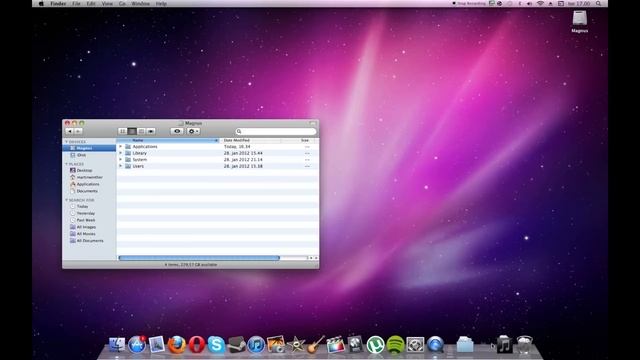Collapse the Places sidebar section

[x=67, y=164]
